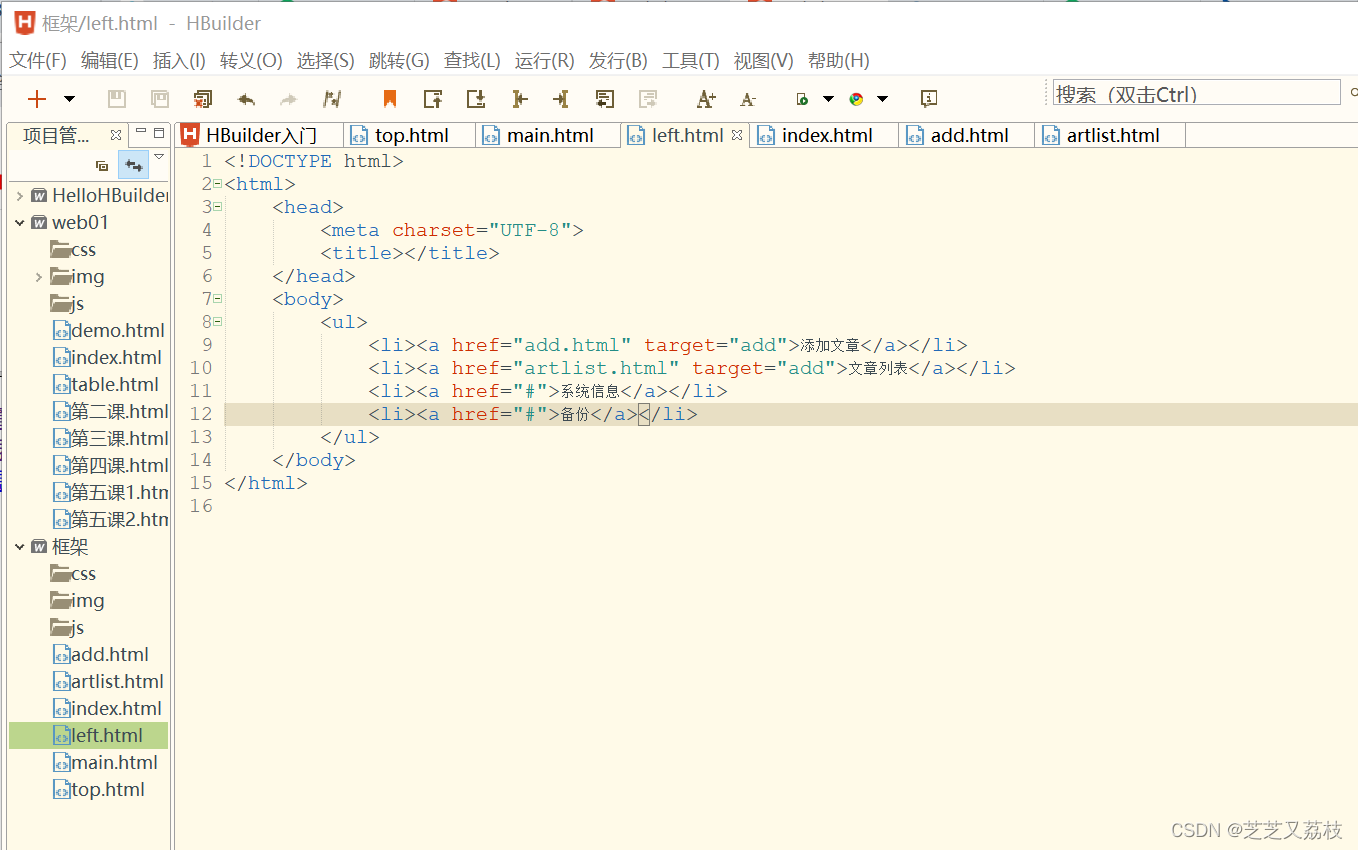This screenshot has height=850, width=1358.
Task: Switch to the add.html editor tab
Action: (968, 135)
